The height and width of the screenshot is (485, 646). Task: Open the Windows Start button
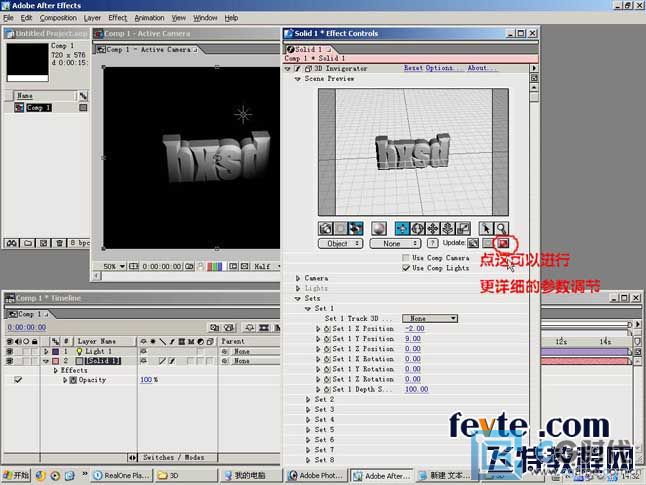[16, 475]
